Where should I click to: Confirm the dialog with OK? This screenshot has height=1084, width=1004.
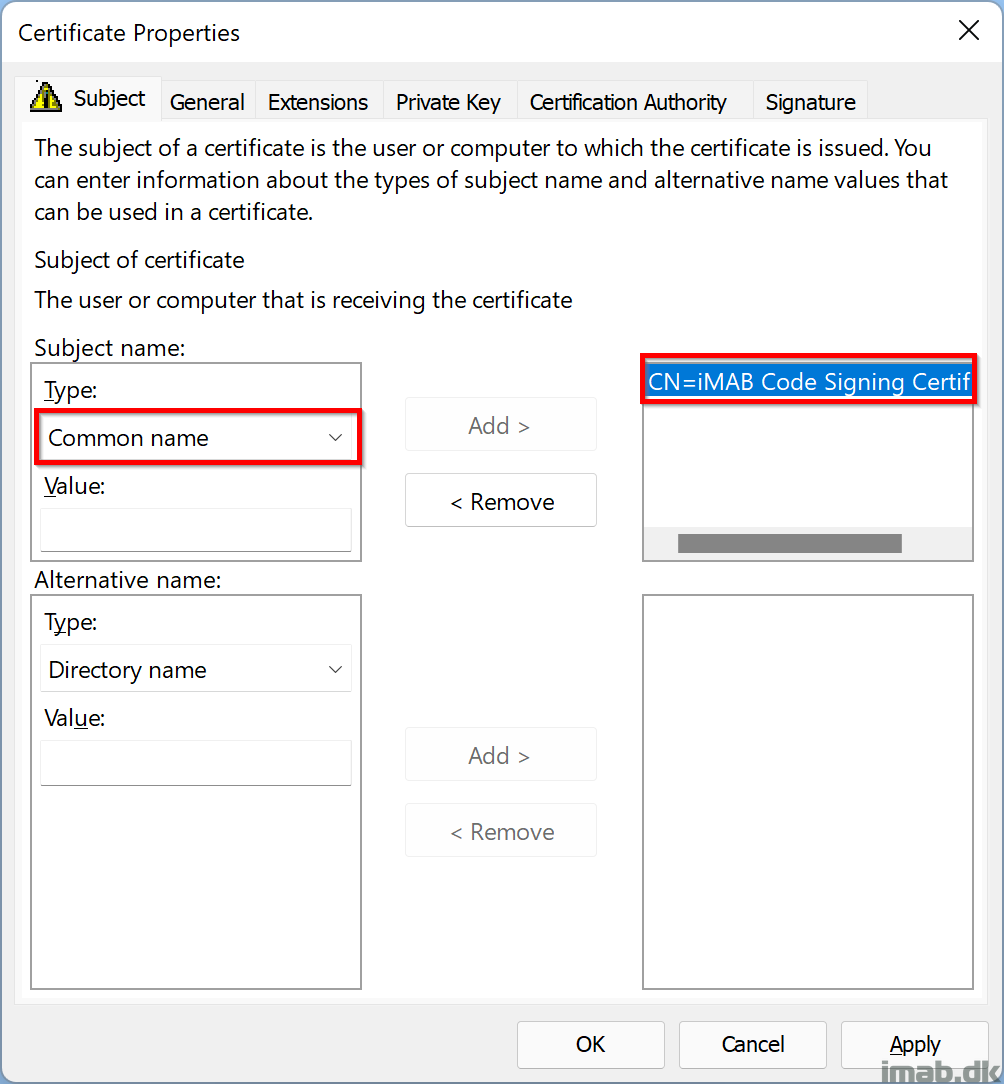(591, 1044)
